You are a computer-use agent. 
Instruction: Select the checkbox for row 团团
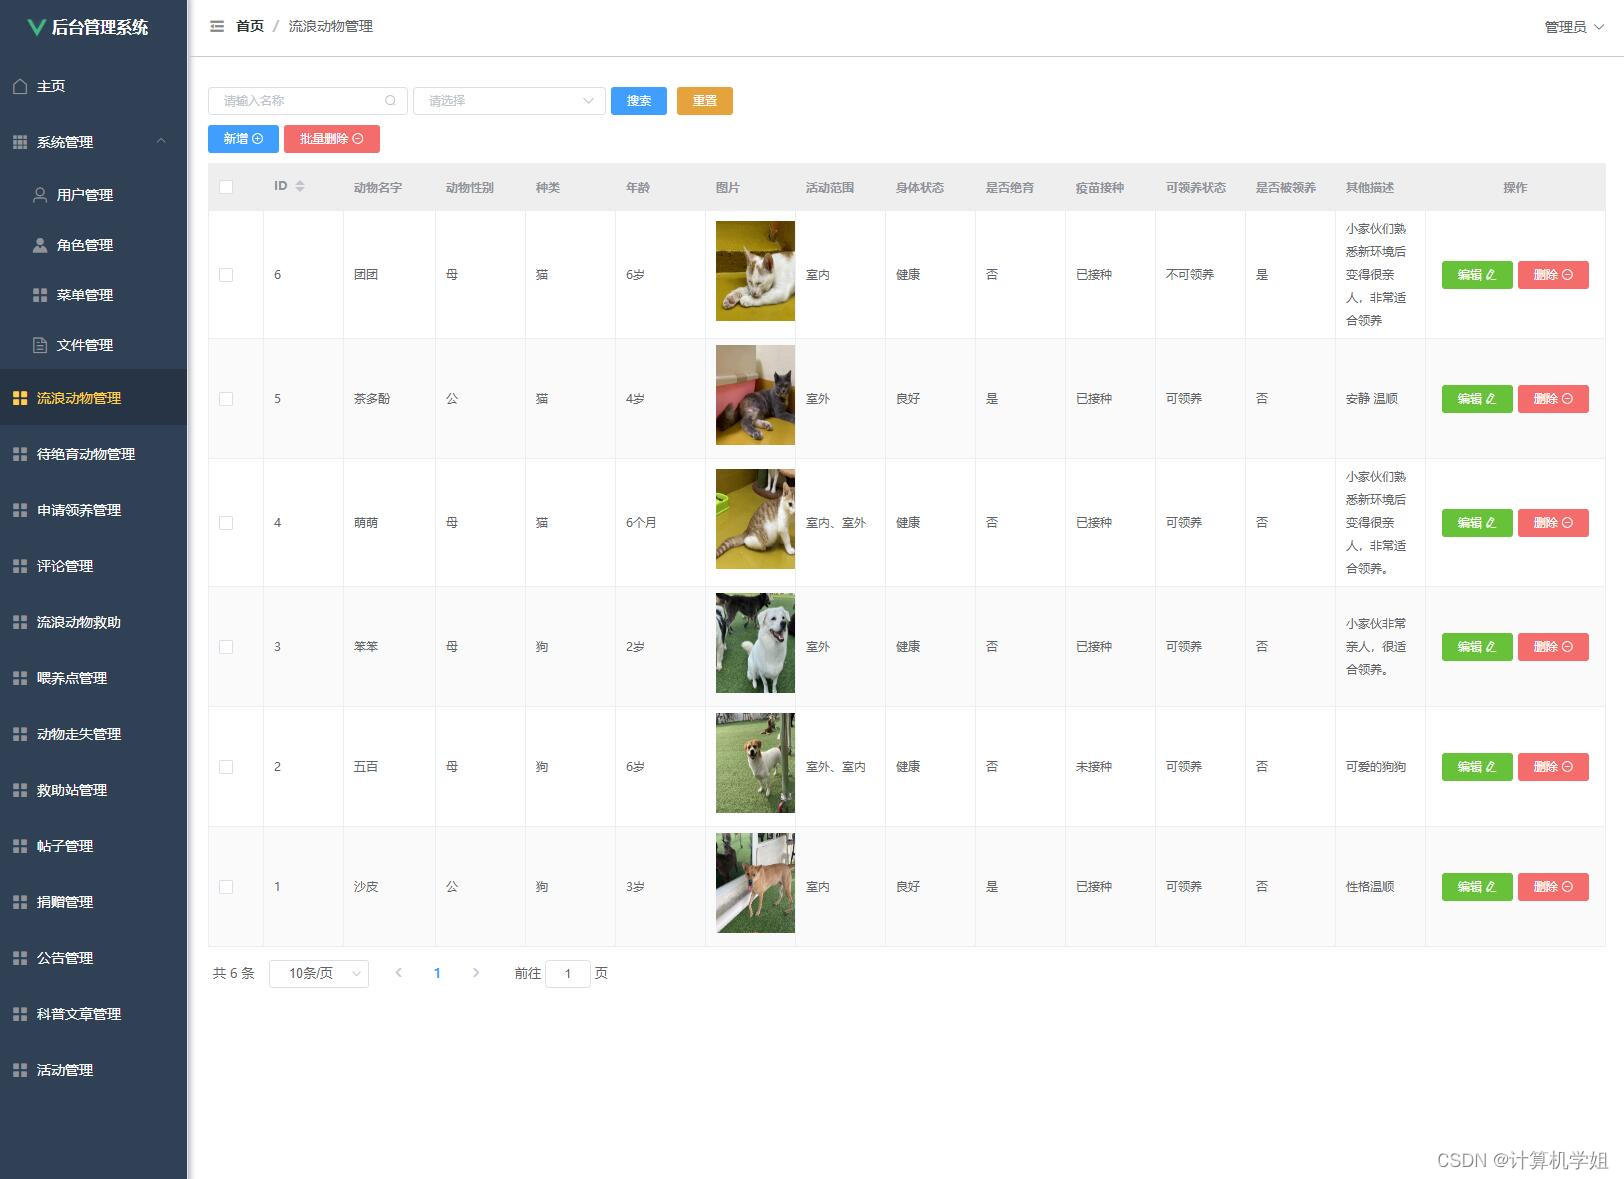(226, 275)
